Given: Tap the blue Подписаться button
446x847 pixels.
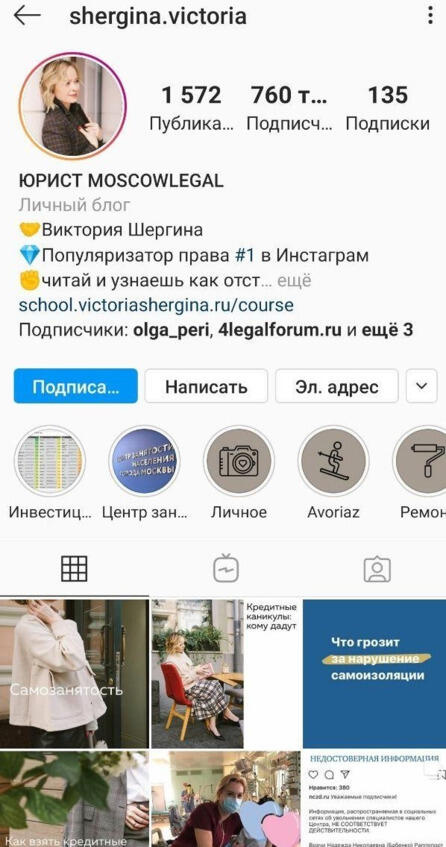Looking at the screenshot, I should coord(76,386).
